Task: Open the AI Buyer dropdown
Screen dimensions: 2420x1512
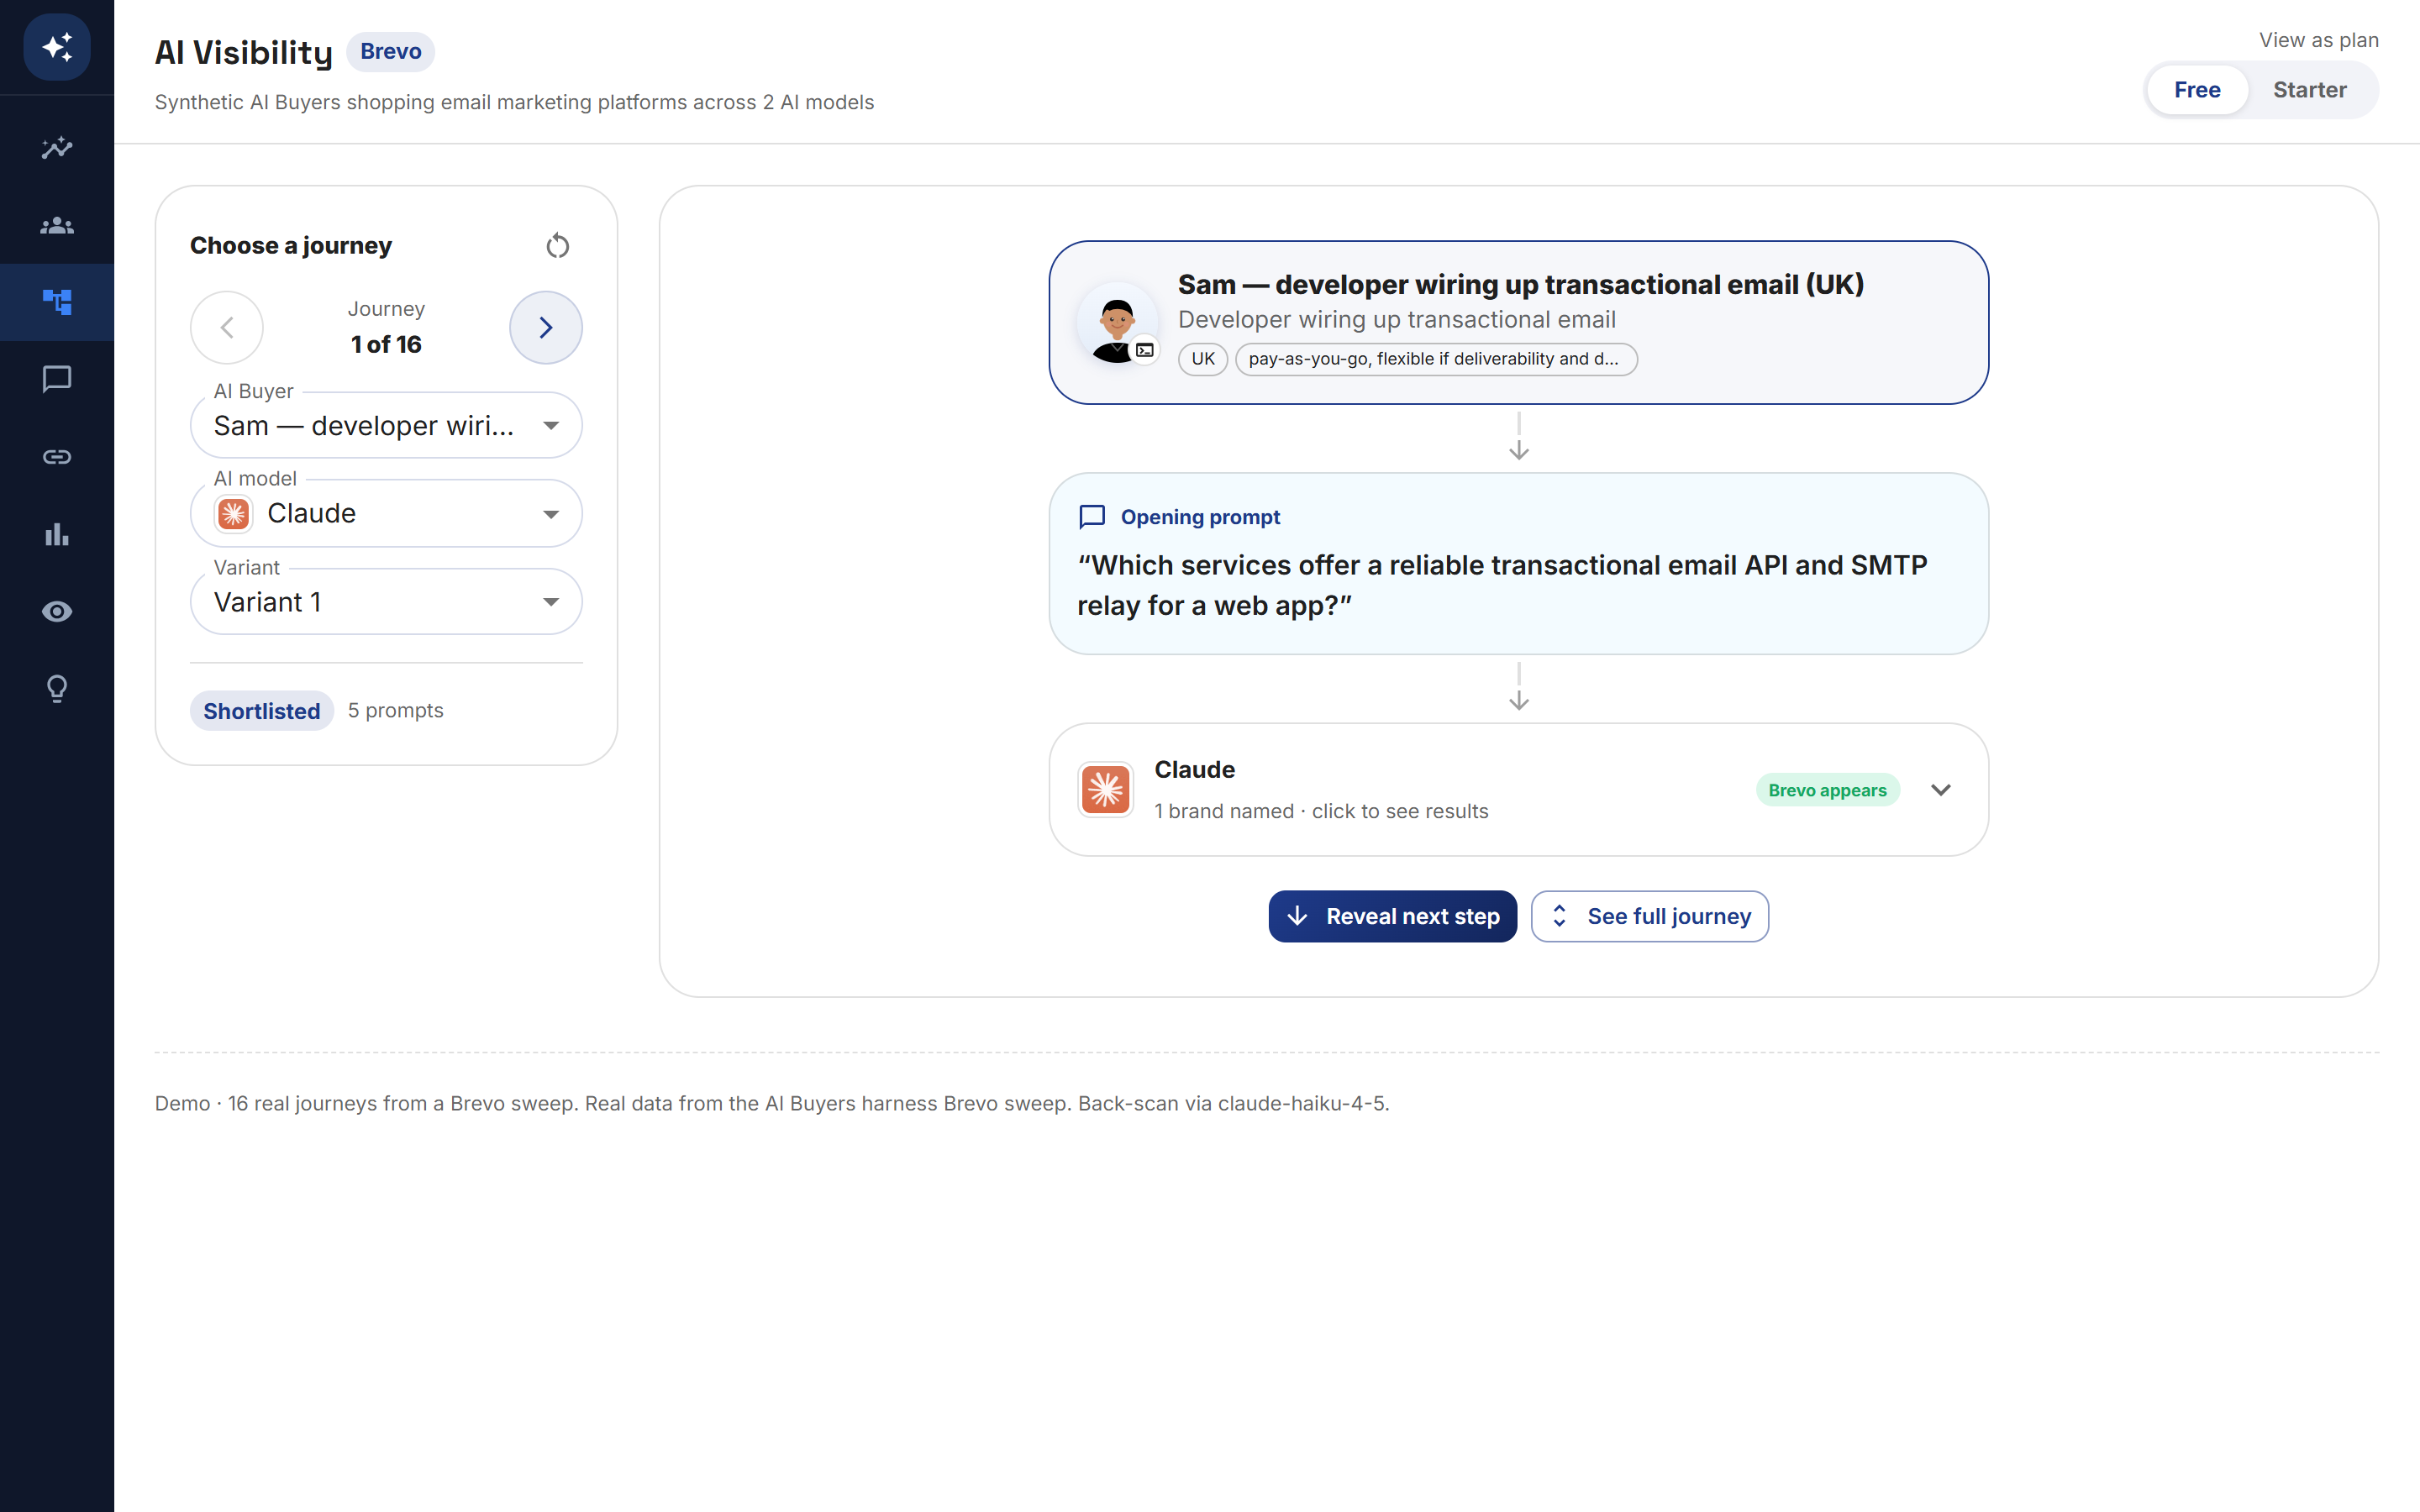Action: (x=386, y=425)
